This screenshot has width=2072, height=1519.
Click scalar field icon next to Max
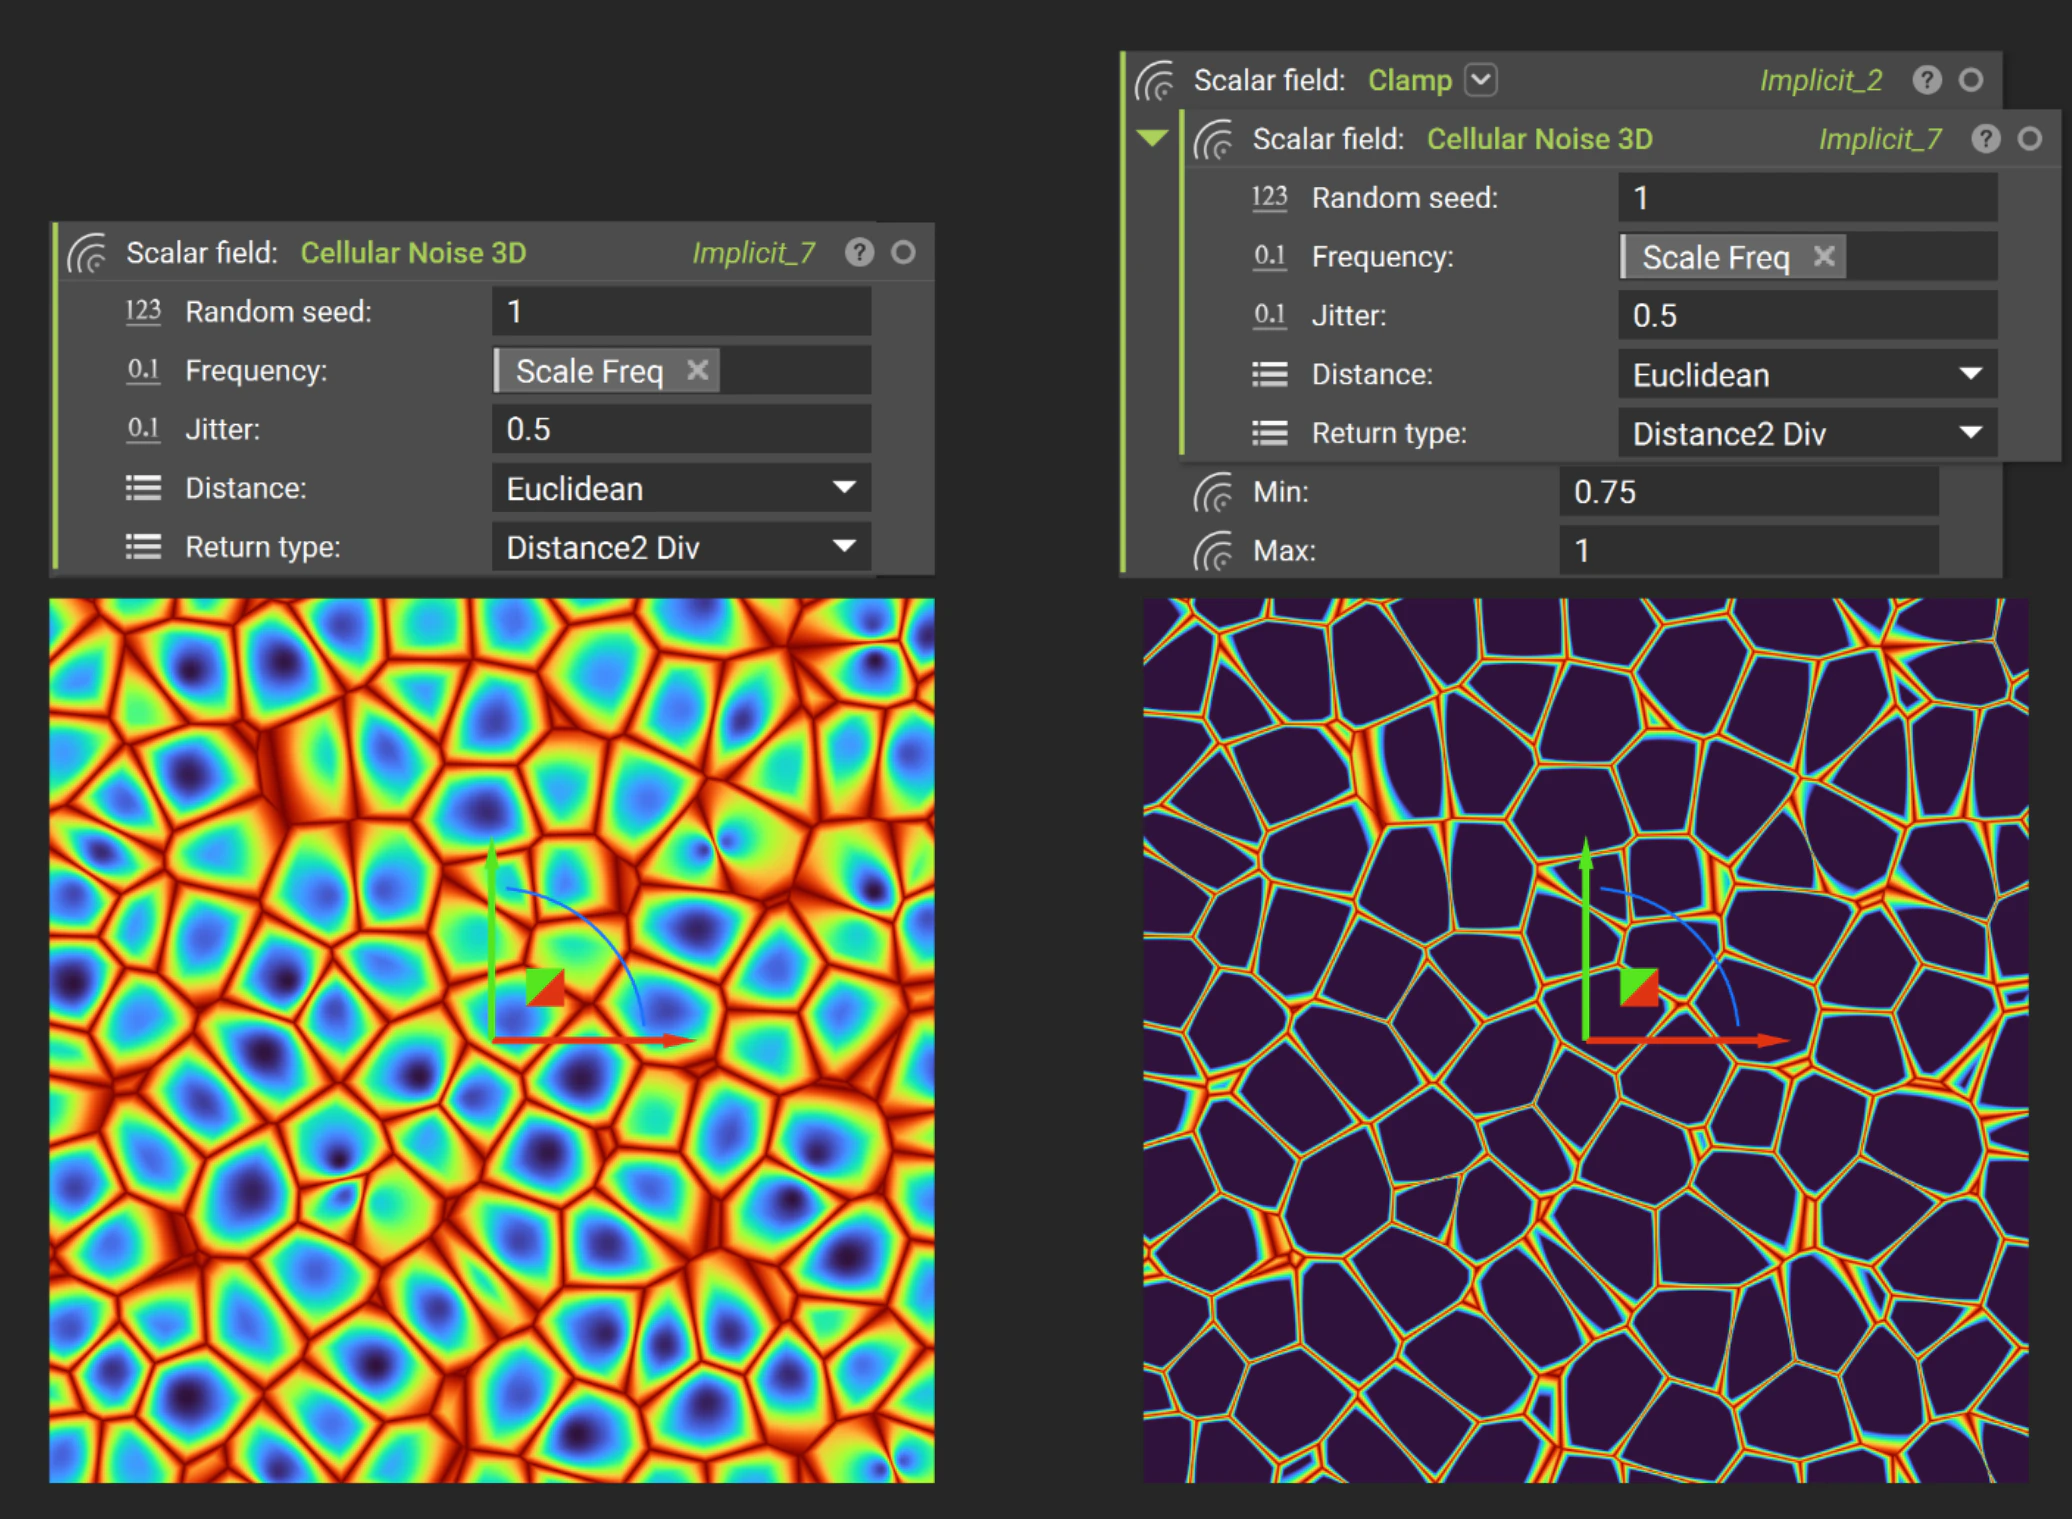point(1213,551)
